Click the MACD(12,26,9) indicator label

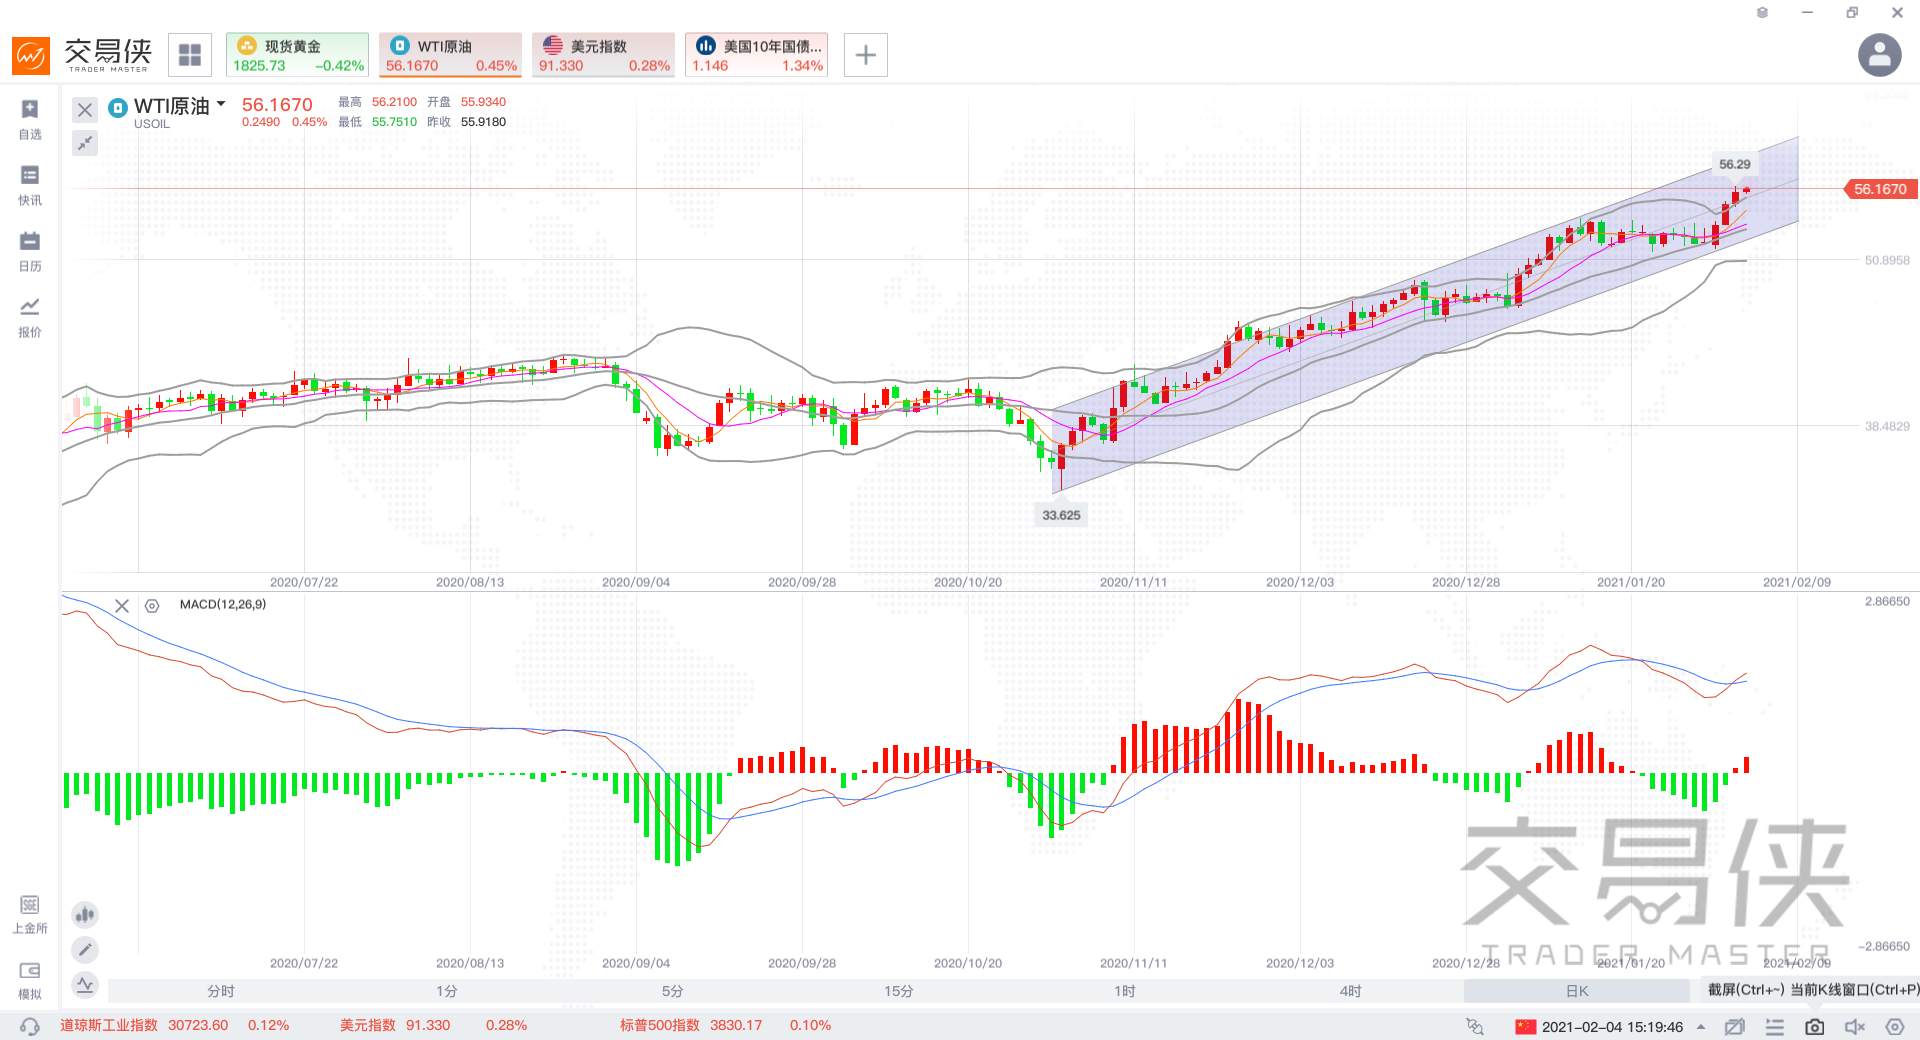click(x=223, y=605)
